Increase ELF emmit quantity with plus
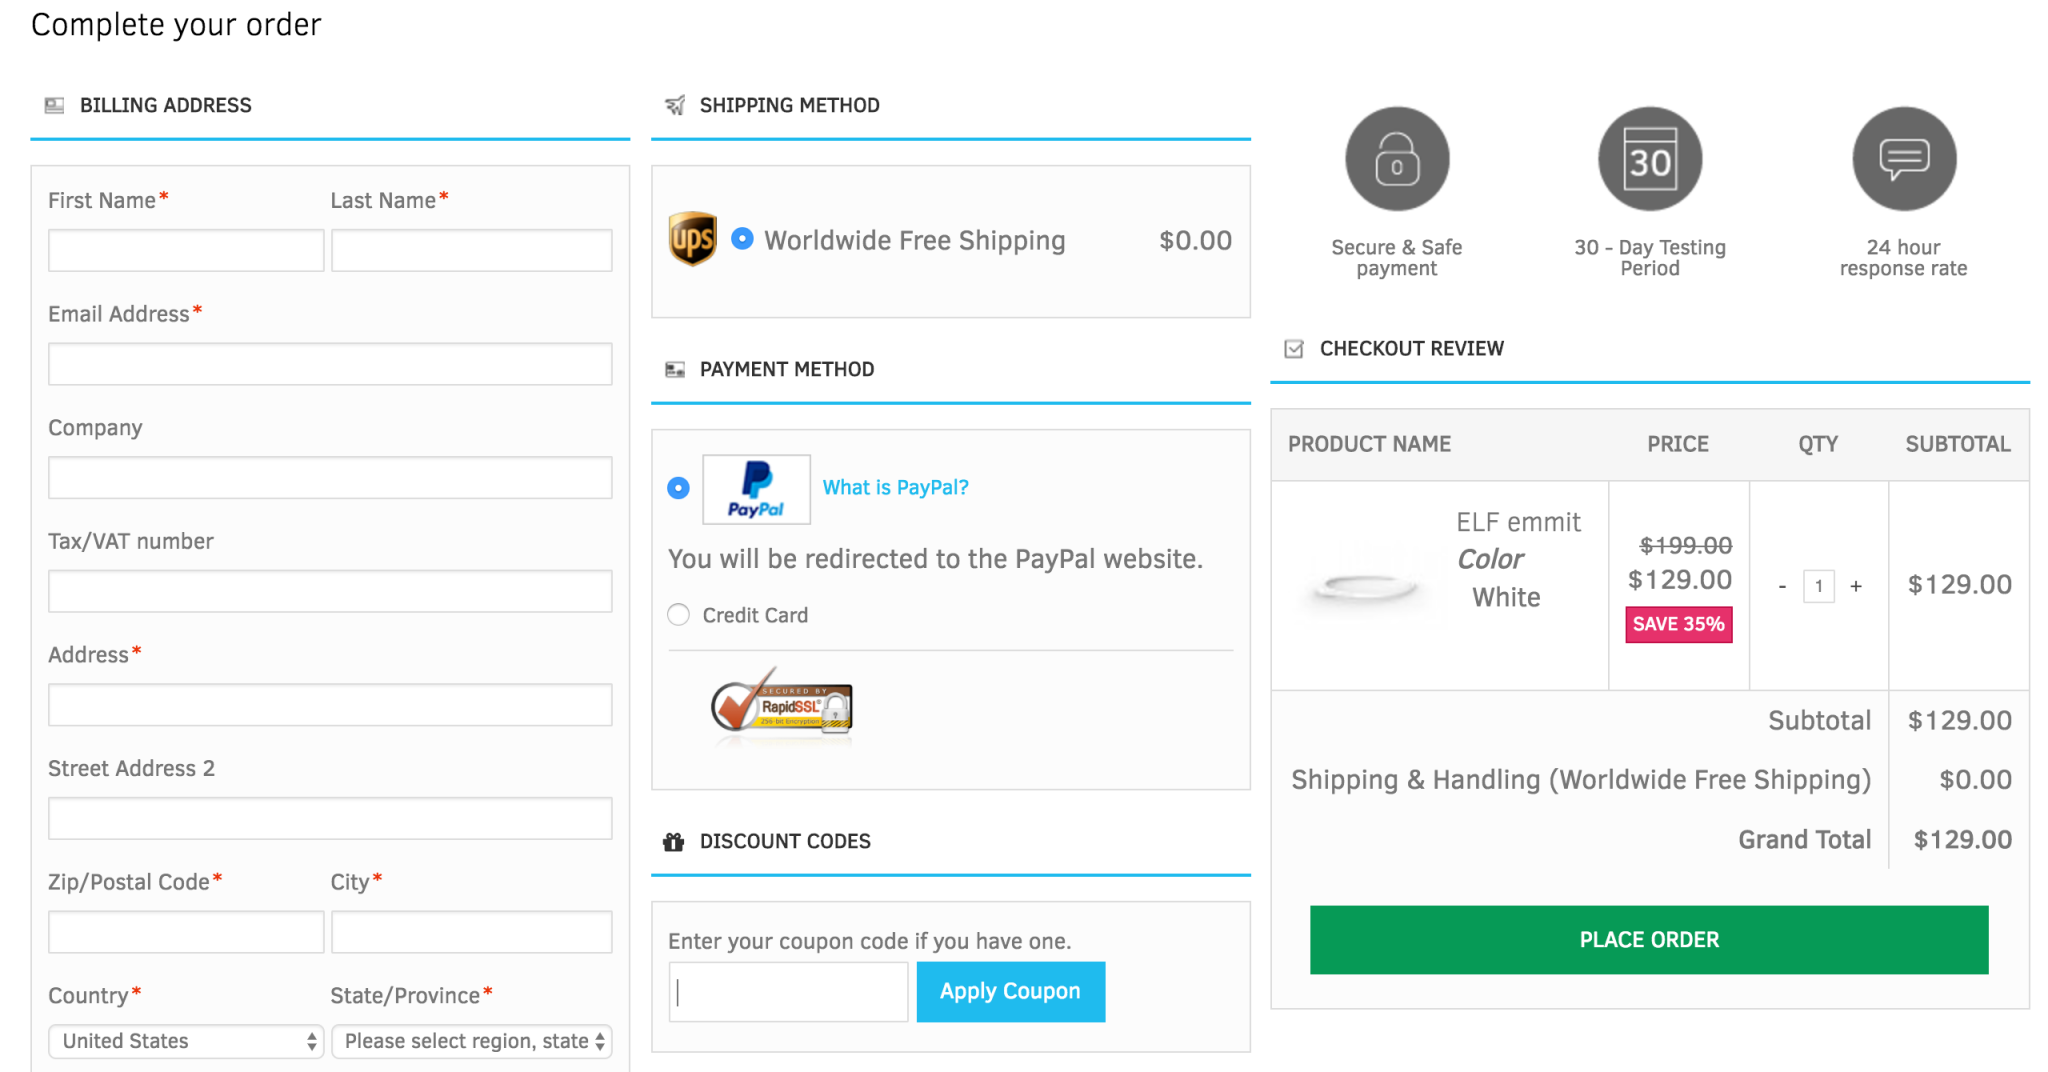2048x1072 pixels. [x=1856, y=586]
